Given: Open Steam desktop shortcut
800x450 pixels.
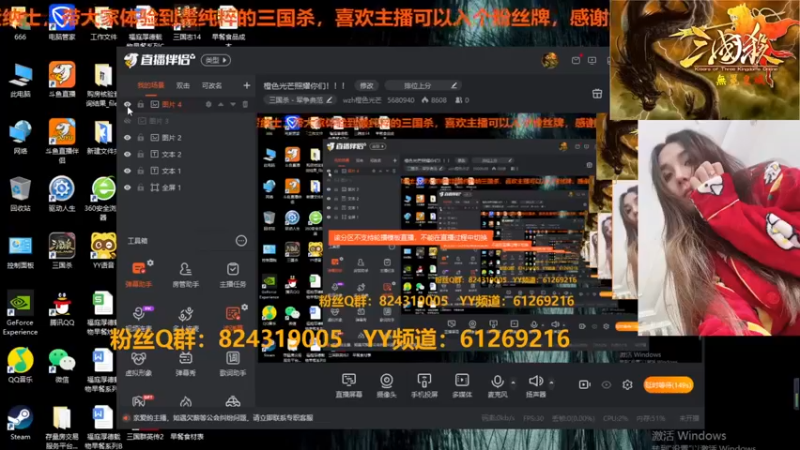Looking at the screenshot, I should pyautogui.click(x=20, y=423).
